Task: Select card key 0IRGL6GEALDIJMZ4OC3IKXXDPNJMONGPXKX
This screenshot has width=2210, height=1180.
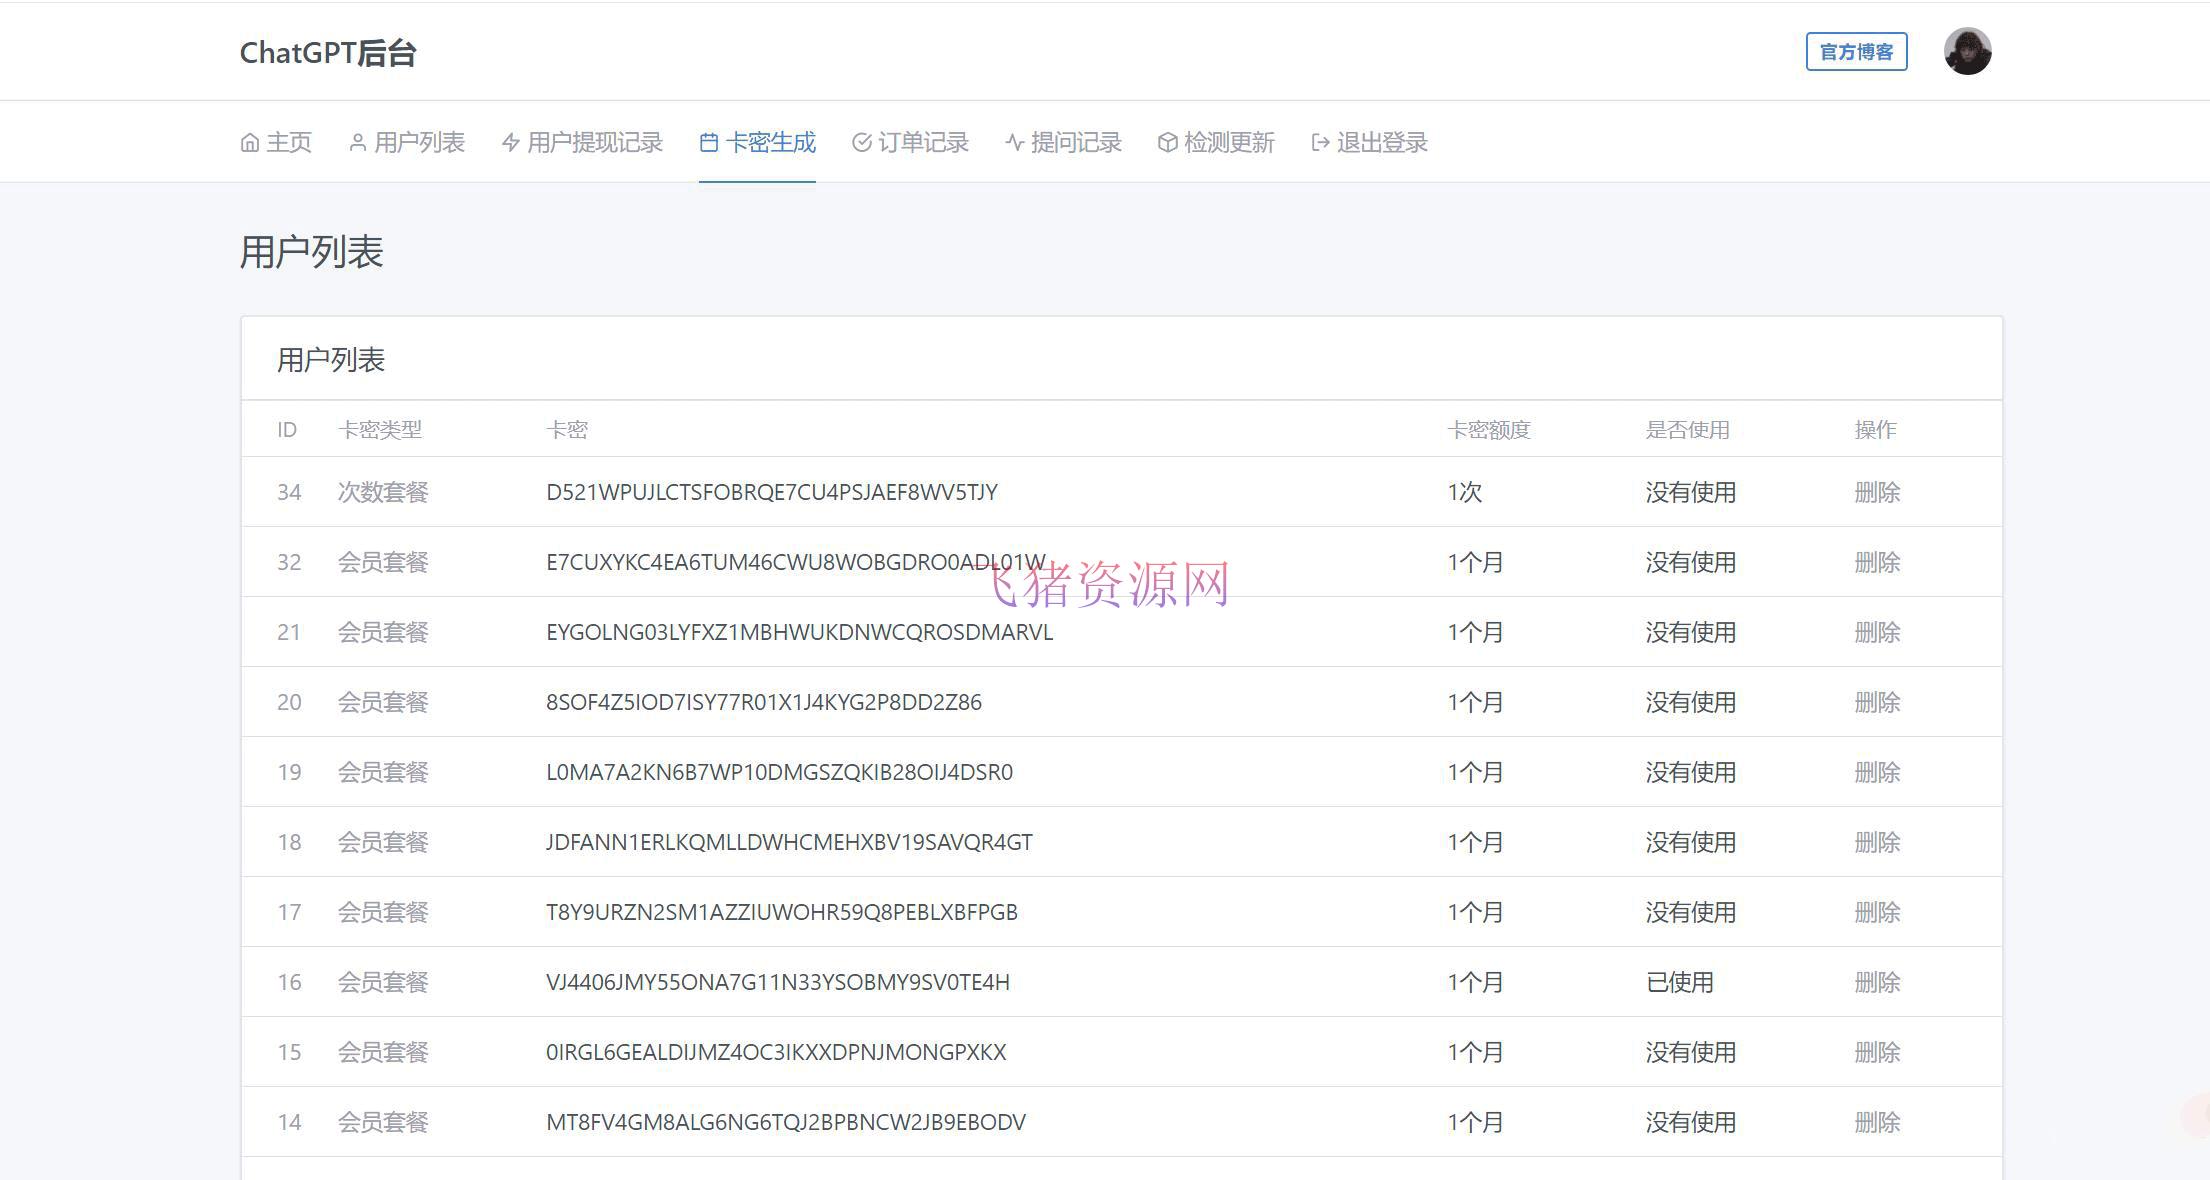Action: [x=776, y=1052]
